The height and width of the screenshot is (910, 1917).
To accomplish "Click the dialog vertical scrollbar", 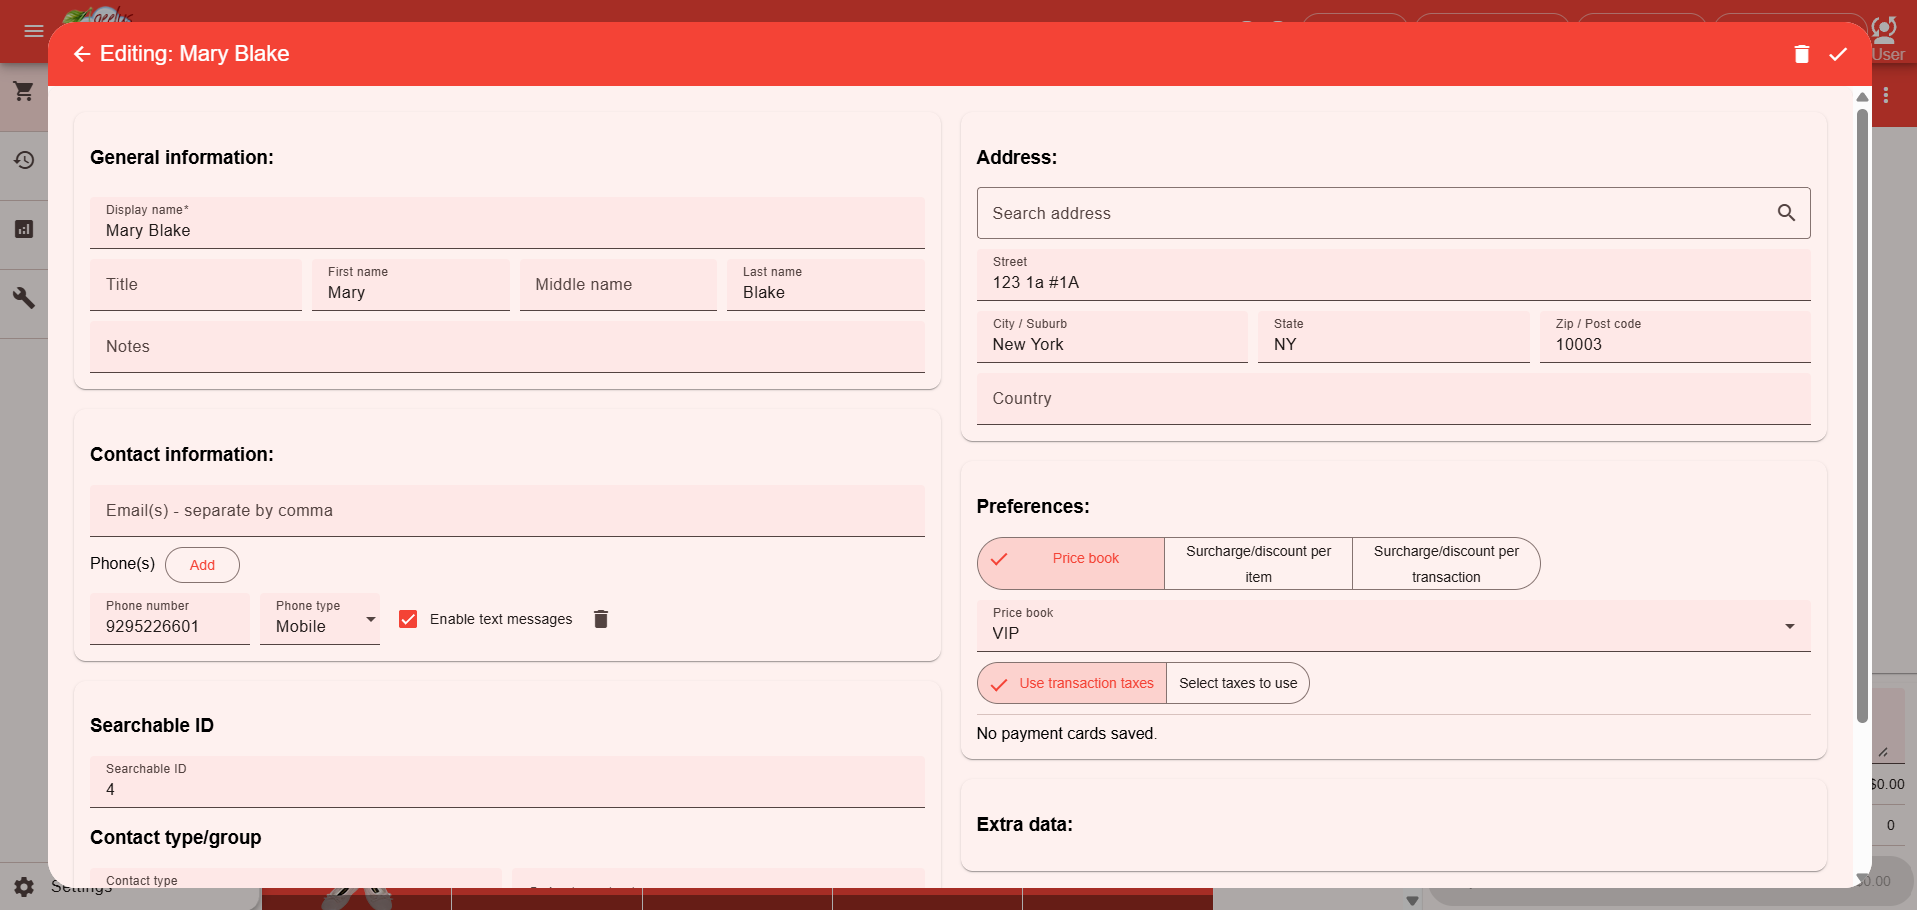I will point(1862,415).
